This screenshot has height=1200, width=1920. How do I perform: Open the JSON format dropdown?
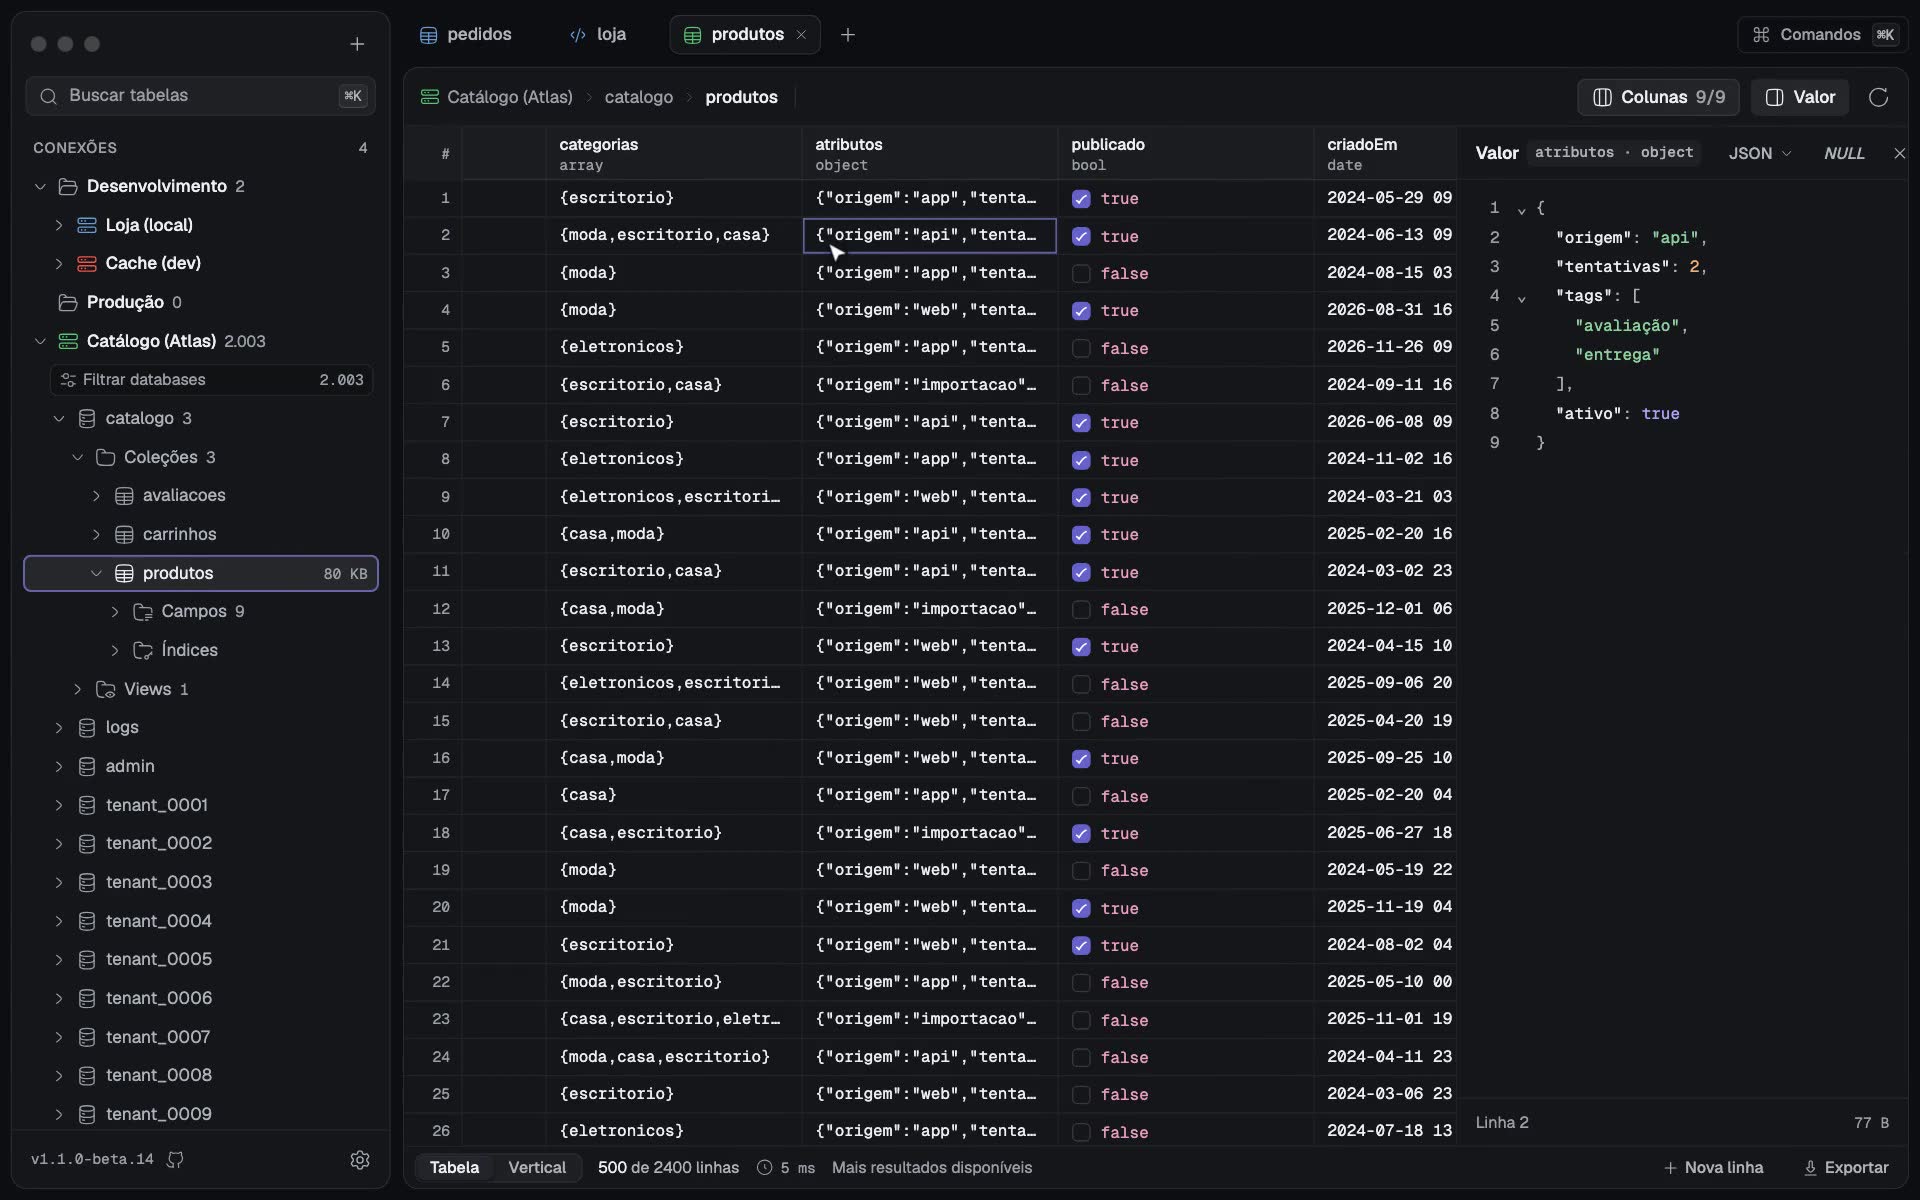(1760, 153)
